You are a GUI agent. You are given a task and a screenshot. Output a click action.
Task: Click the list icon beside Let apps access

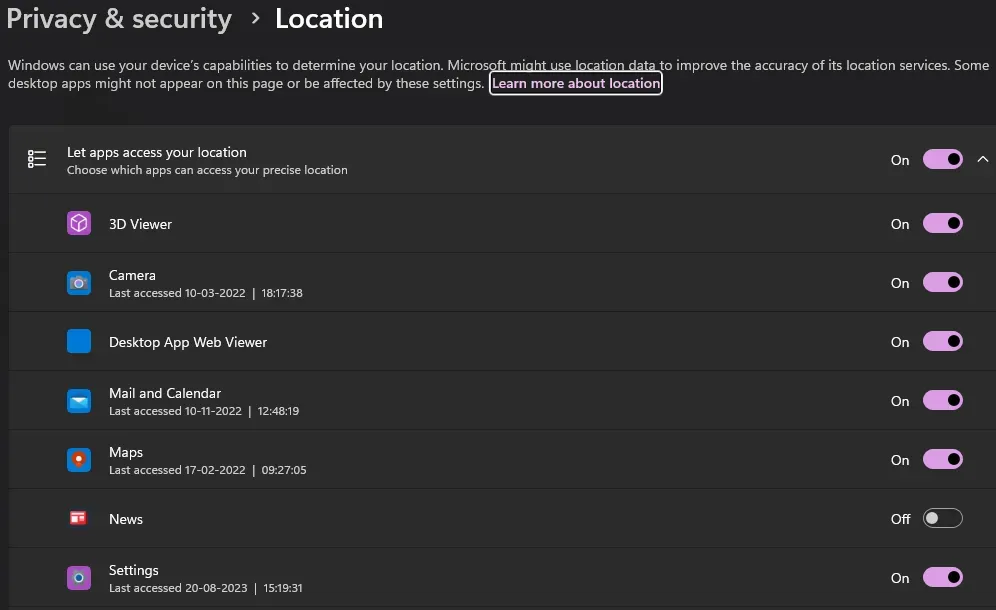[37, 159]
